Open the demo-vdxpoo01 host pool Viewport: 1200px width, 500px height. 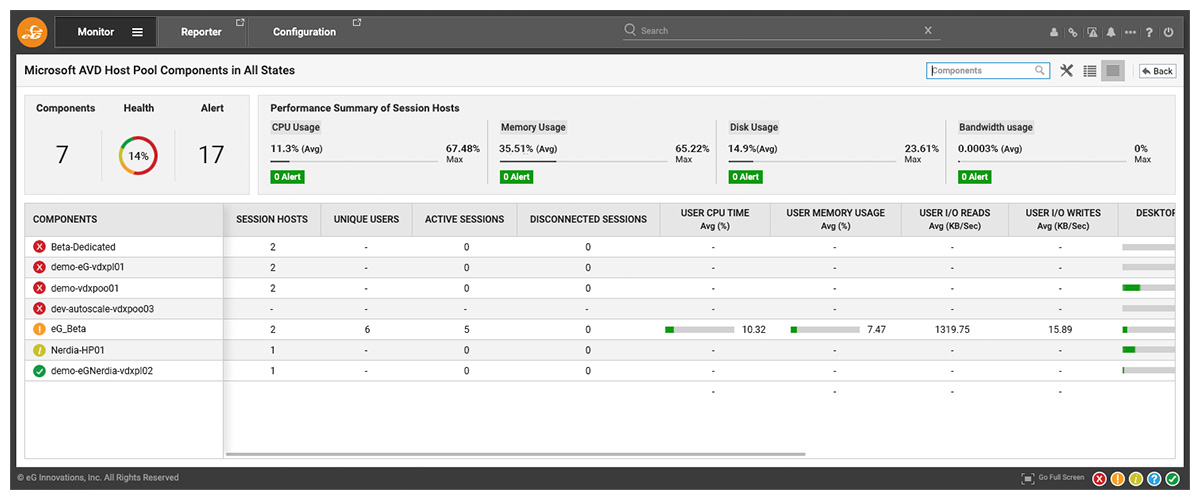[x=84, y=288]
